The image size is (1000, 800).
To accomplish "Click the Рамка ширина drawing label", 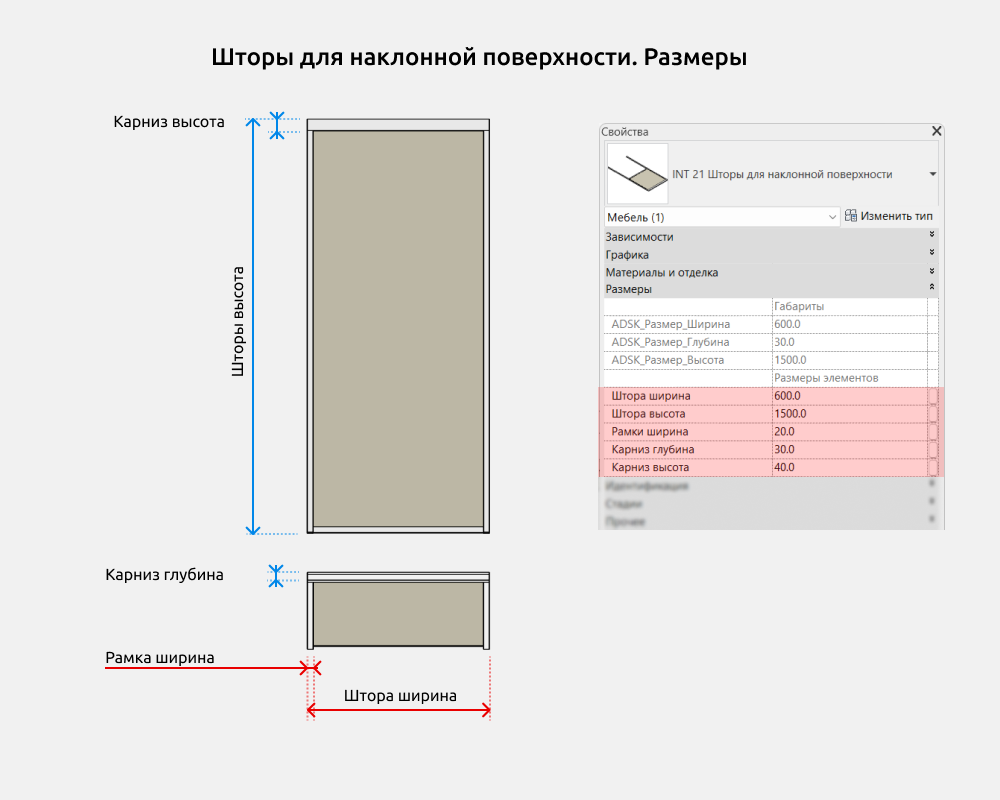I will coord(159,657).
